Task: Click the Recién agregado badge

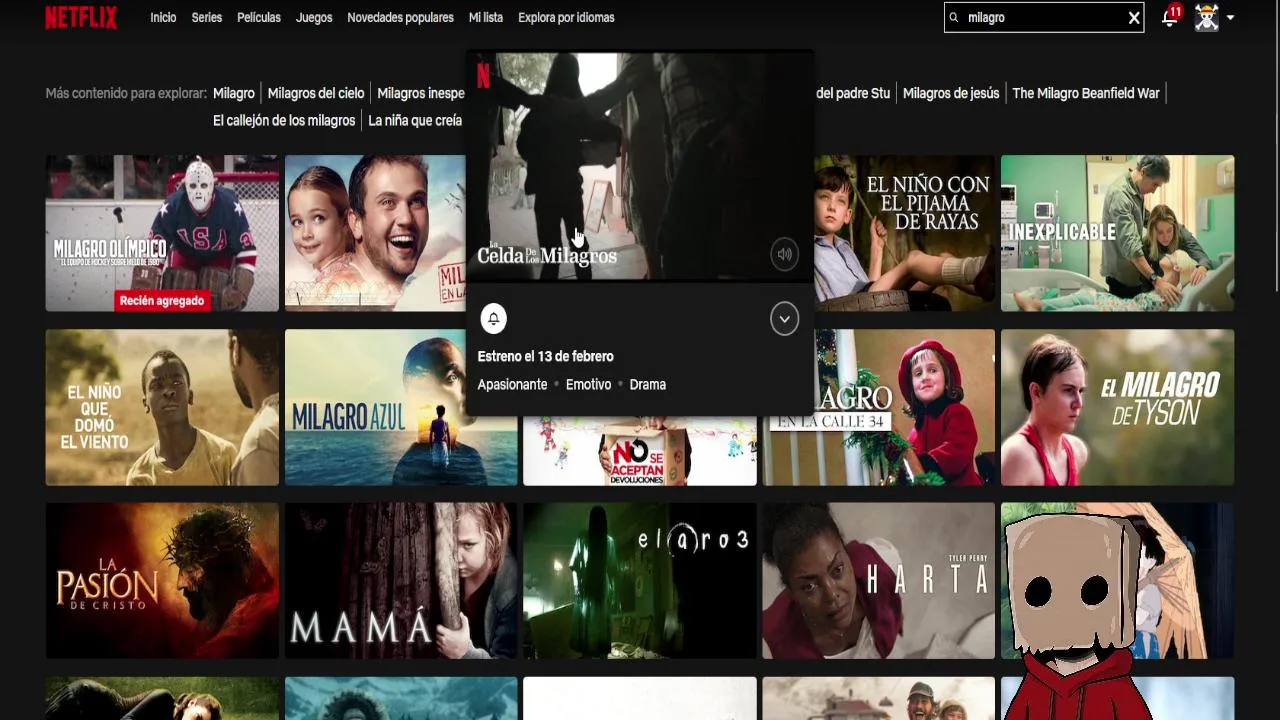Action: tap(162, 300)
